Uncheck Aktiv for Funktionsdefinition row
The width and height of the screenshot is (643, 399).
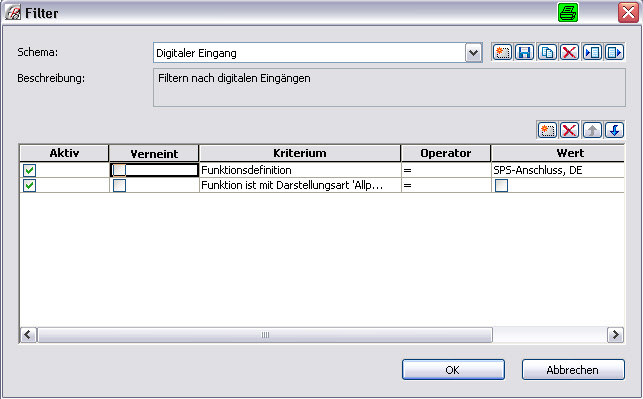[x=30, y=170]
